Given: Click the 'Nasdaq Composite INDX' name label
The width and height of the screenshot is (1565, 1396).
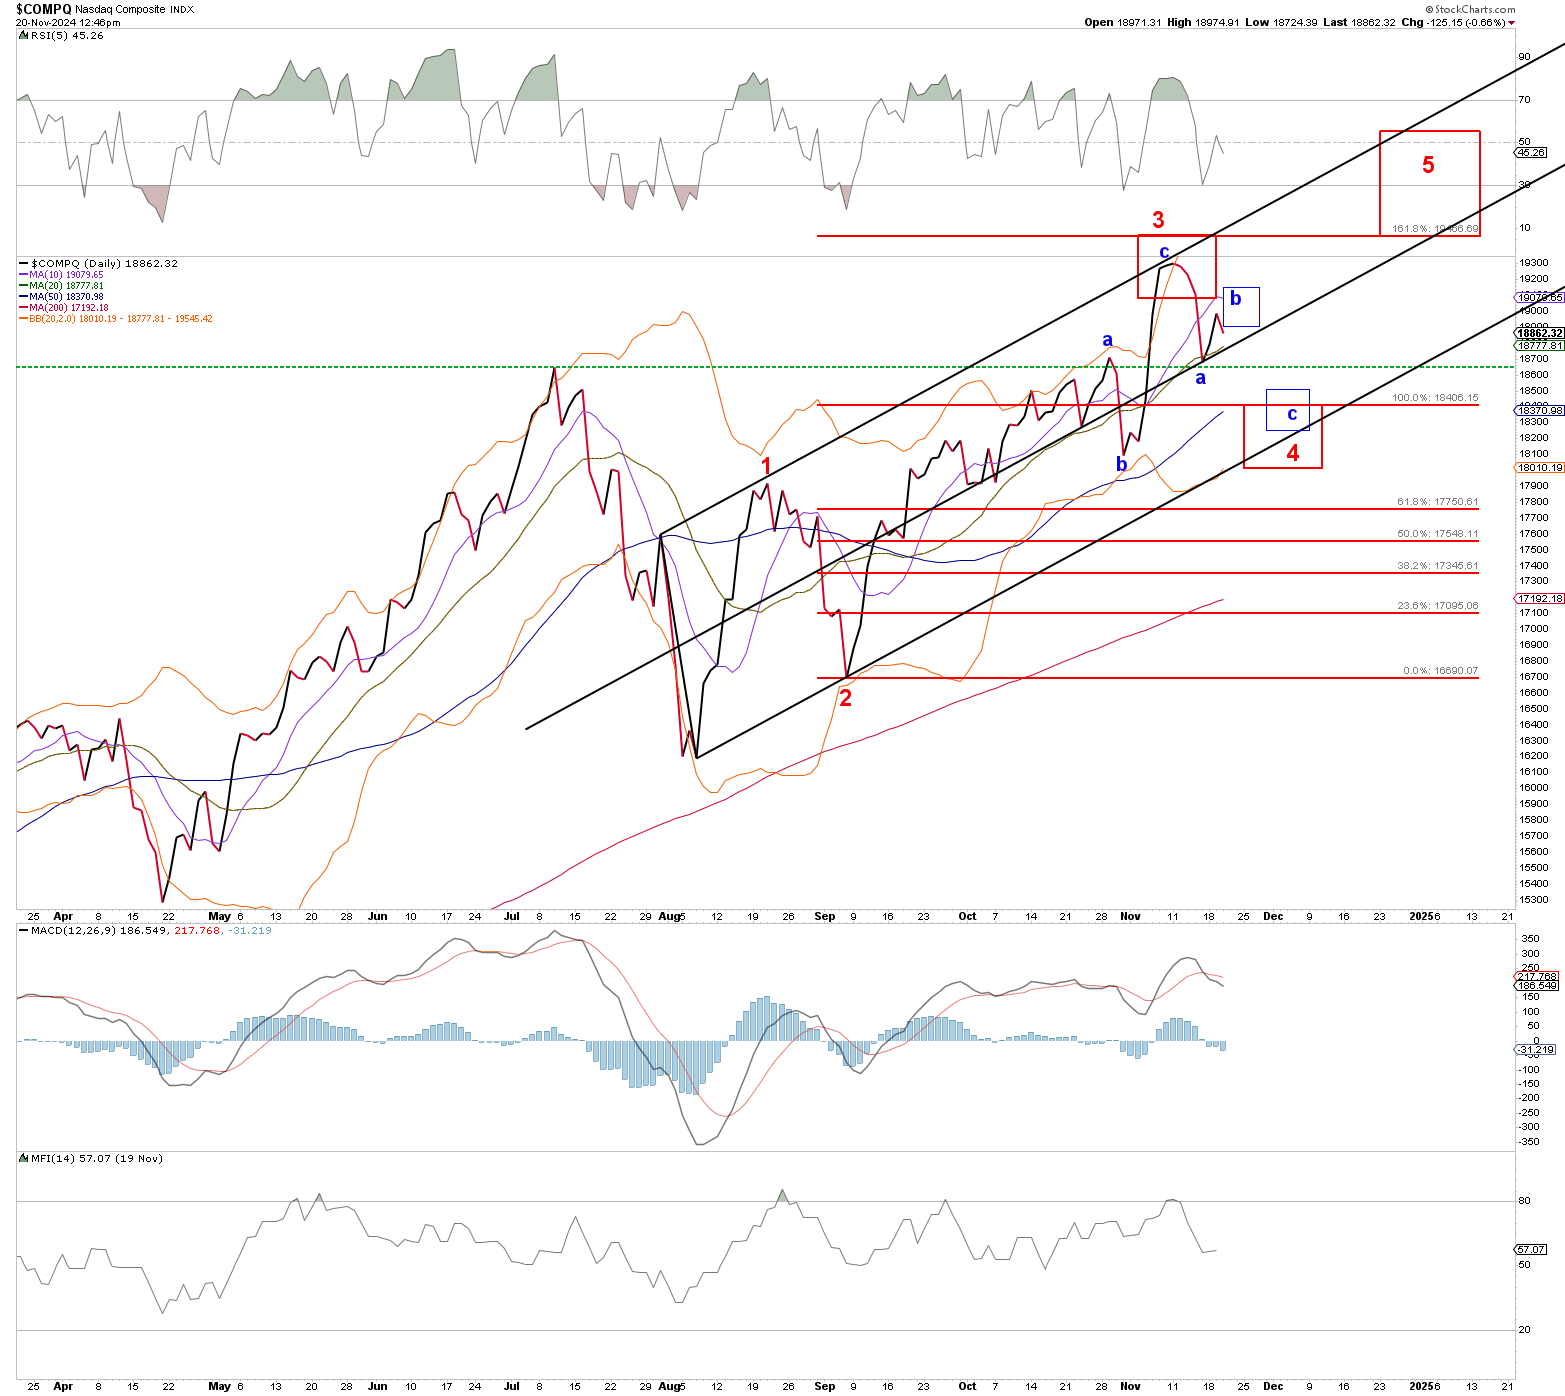Looking at the screenshot, I should click(135, 10).
